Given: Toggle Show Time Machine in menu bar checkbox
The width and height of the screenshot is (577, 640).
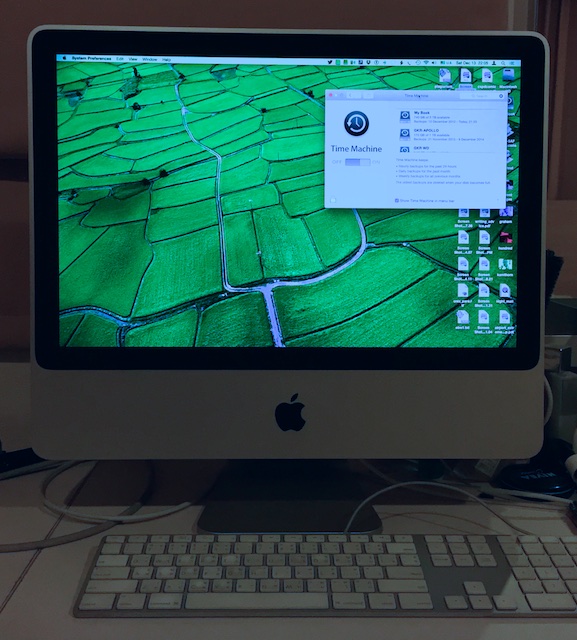Looking at the screenshot, I should 397,200.
